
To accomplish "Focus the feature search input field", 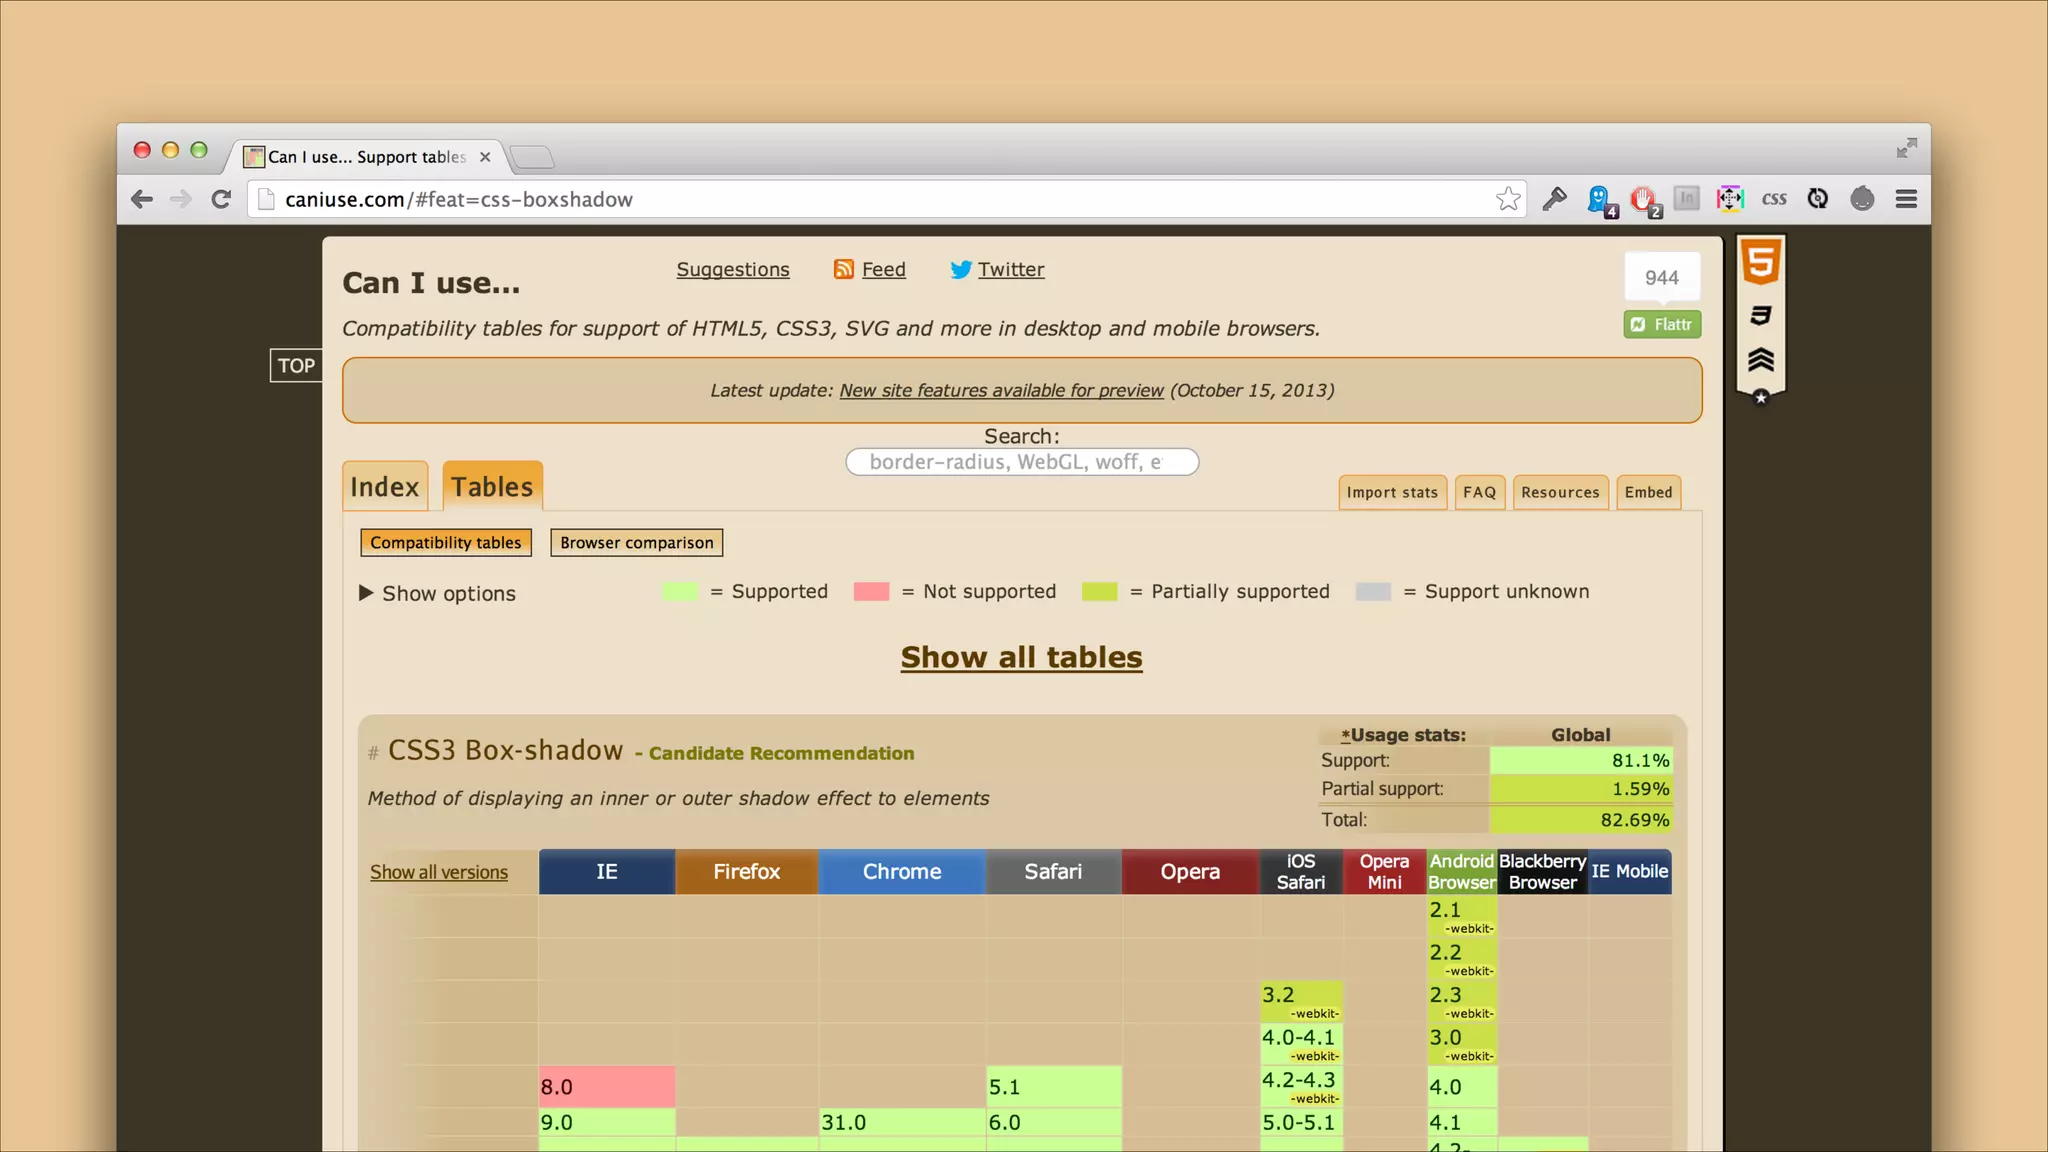I will (x=1021, y=462).
